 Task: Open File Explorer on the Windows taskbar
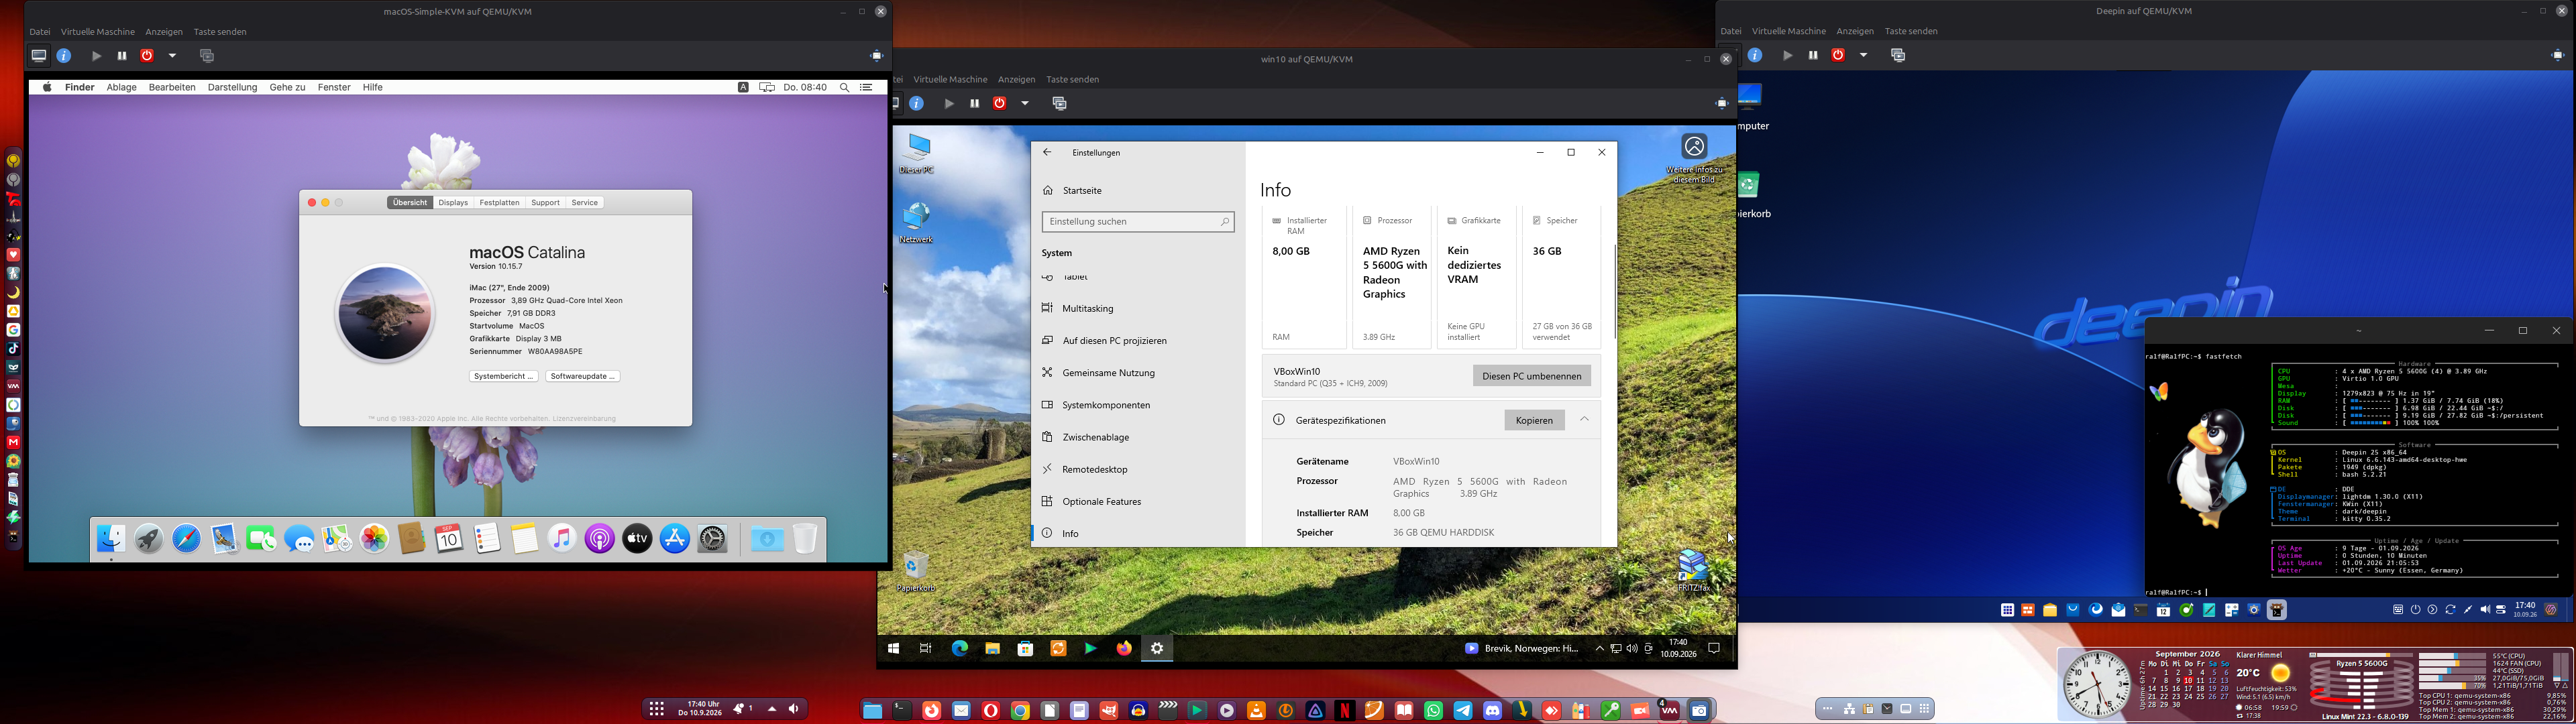992,649
